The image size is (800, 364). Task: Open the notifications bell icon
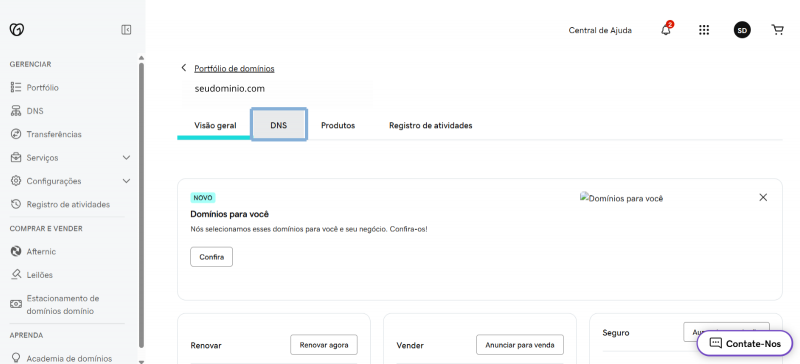pos(666,30)
